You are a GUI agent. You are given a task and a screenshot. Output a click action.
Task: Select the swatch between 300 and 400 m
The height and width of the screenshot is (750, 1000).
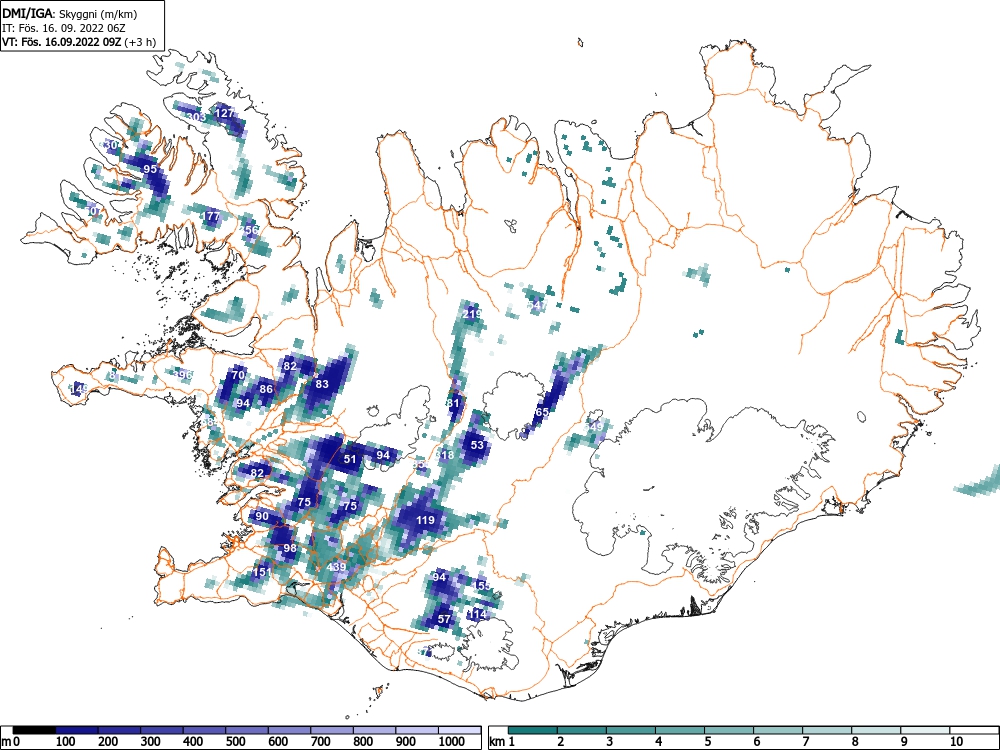pyautogui.click(x=163, y=730)
